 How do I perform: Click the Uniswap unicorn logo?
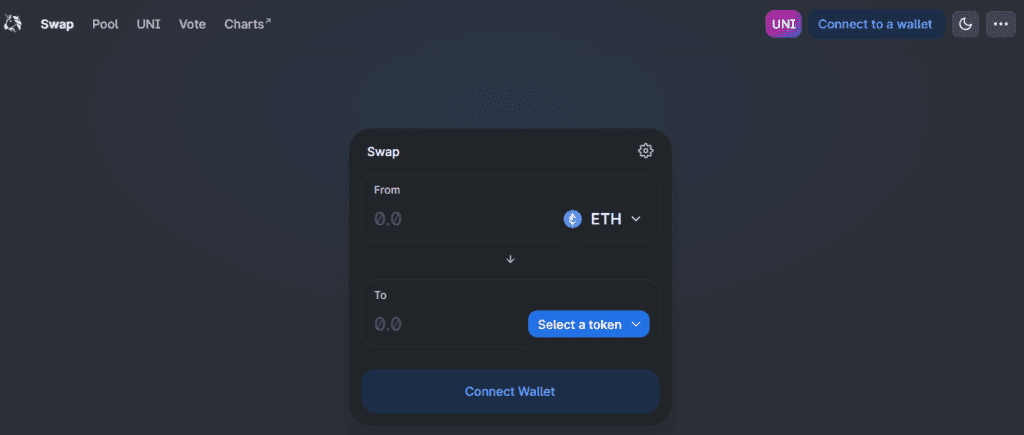click(12, 24)
